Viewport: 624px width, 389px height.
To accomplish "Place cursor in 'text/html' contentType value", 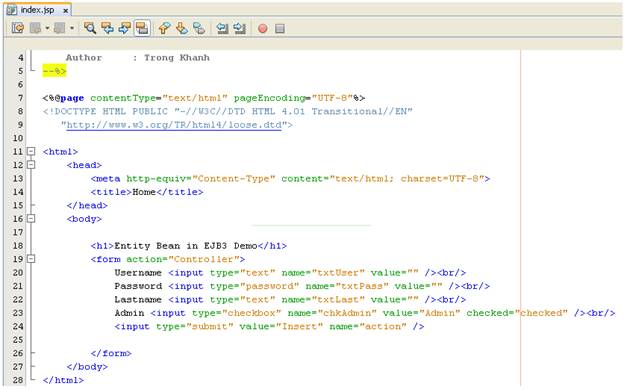I will pyautogui.click(x=195, y=98).
